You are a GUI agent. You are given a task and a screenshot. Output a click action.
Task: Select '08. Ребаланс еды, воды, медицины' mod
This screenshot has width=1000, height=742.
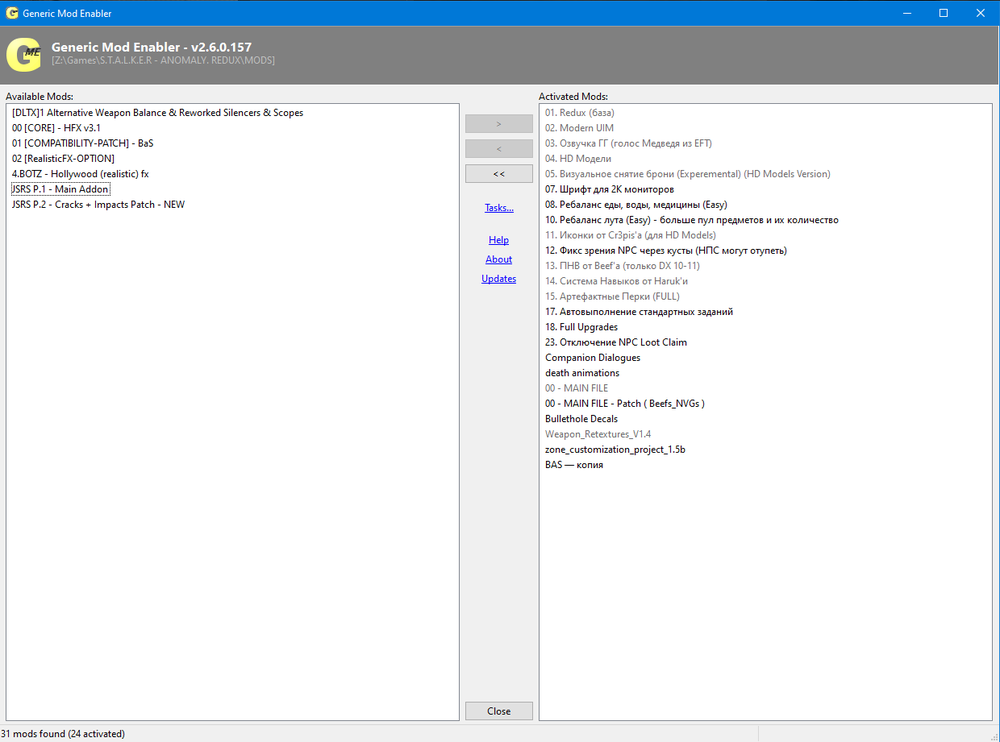[636, 205]
